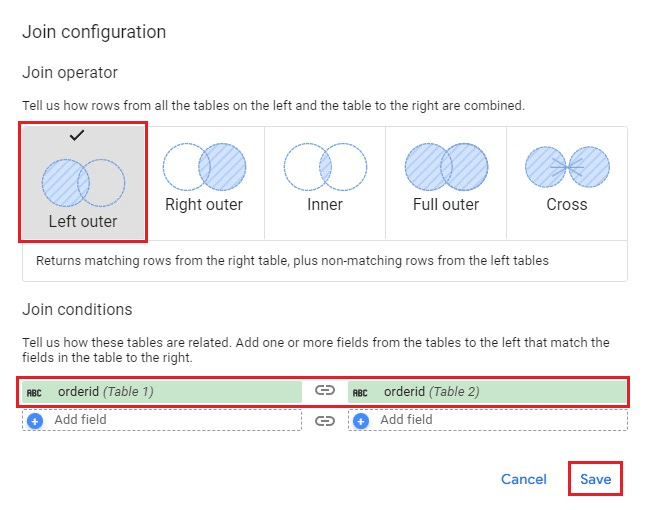Viewport: 650px width, 510px height.
Task: Click the plus icon for right Add field
Action: (361, 421)
